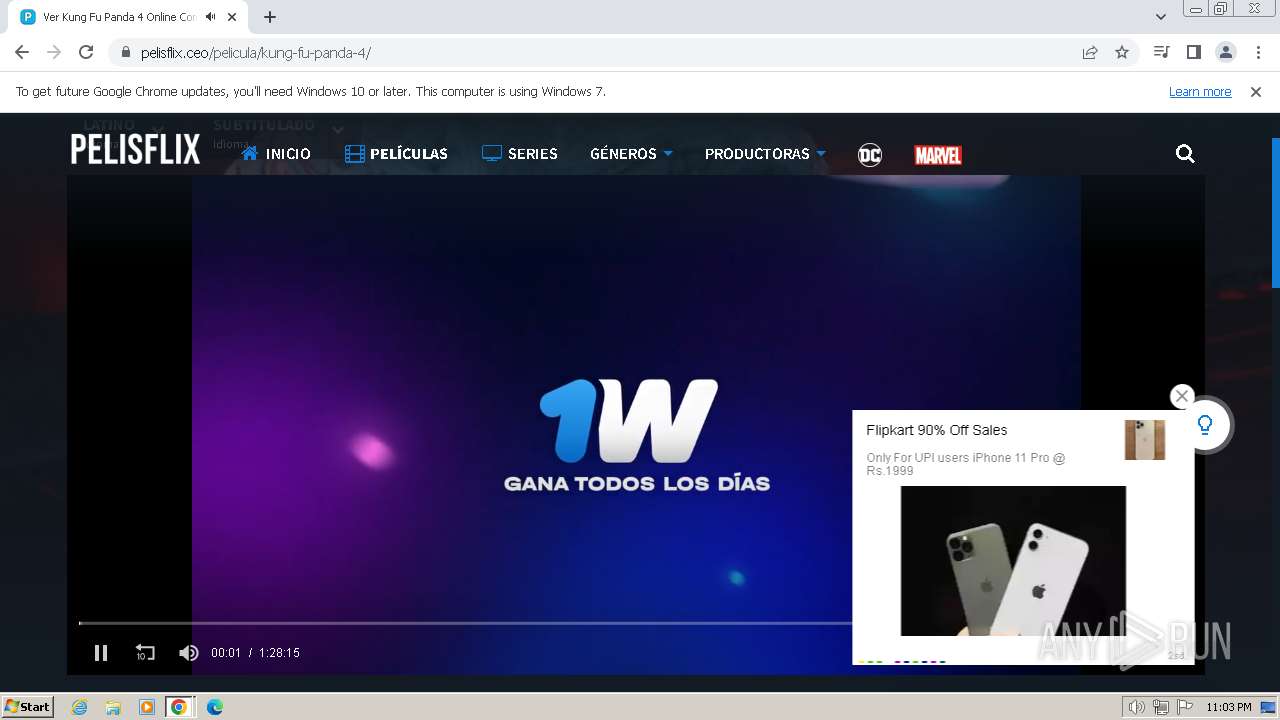This screenshot has width=1280, height=720.
Task: Open the PELÍCULAS section
Action: coord(396,154)
